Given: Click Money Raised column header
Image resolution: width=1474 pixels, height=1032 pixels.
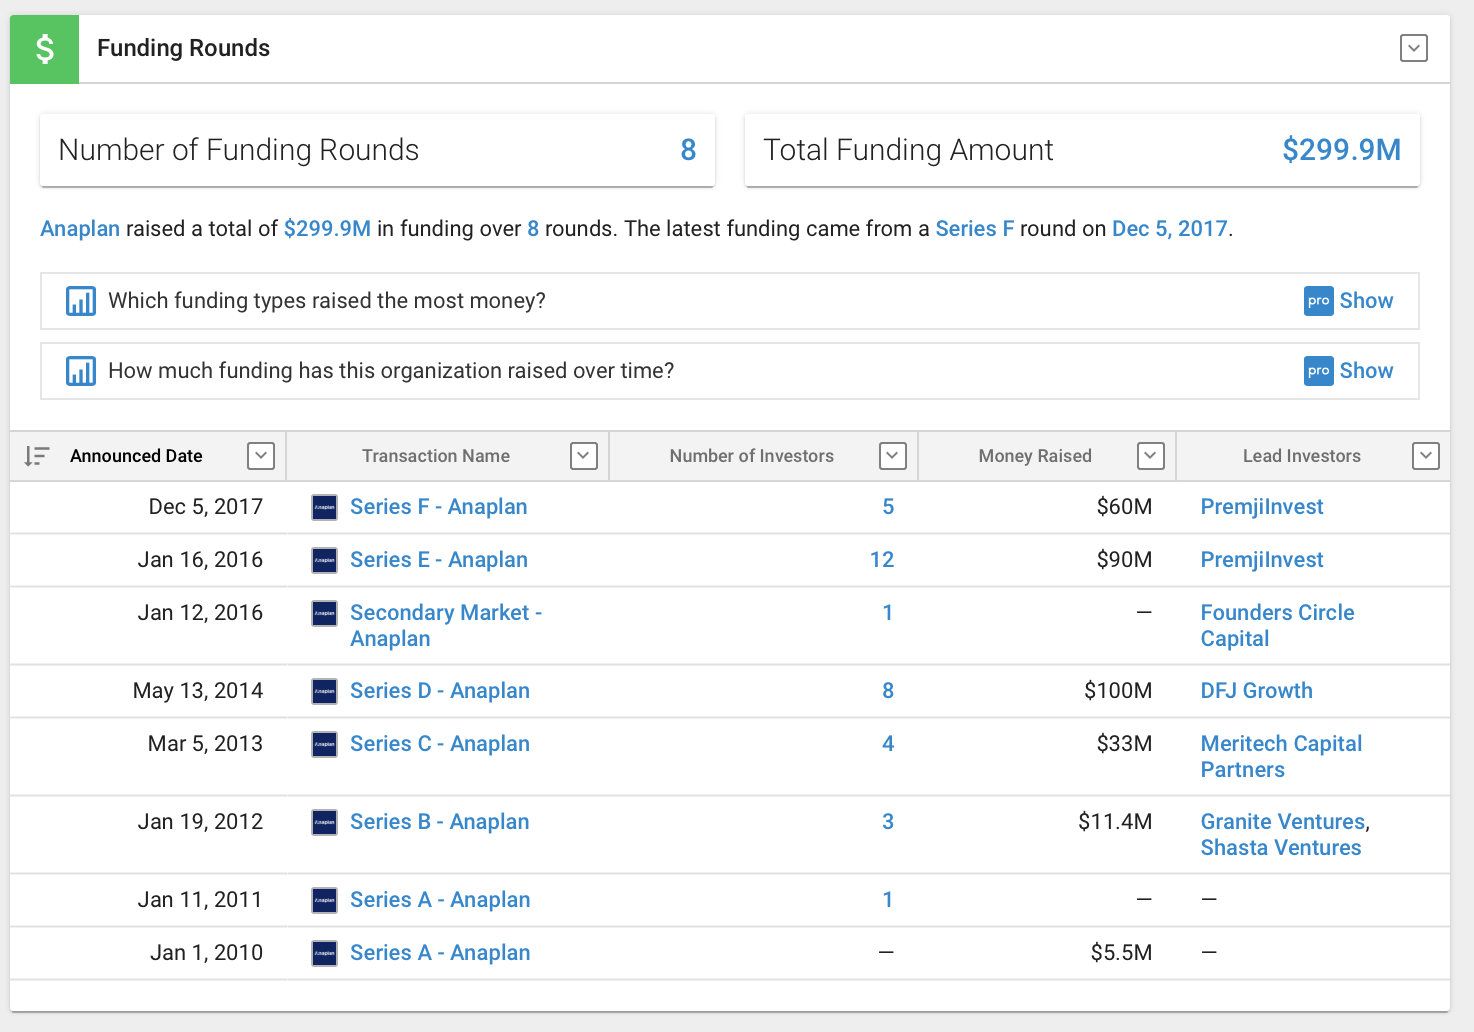Looking at the screenshot, I should (x=1035, y=456).
